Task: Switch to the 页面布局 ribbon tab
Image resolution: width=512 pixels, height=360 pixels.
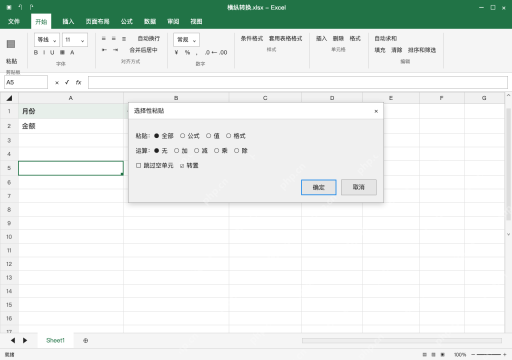Action: pyautogui.click(x=97, y=21)
